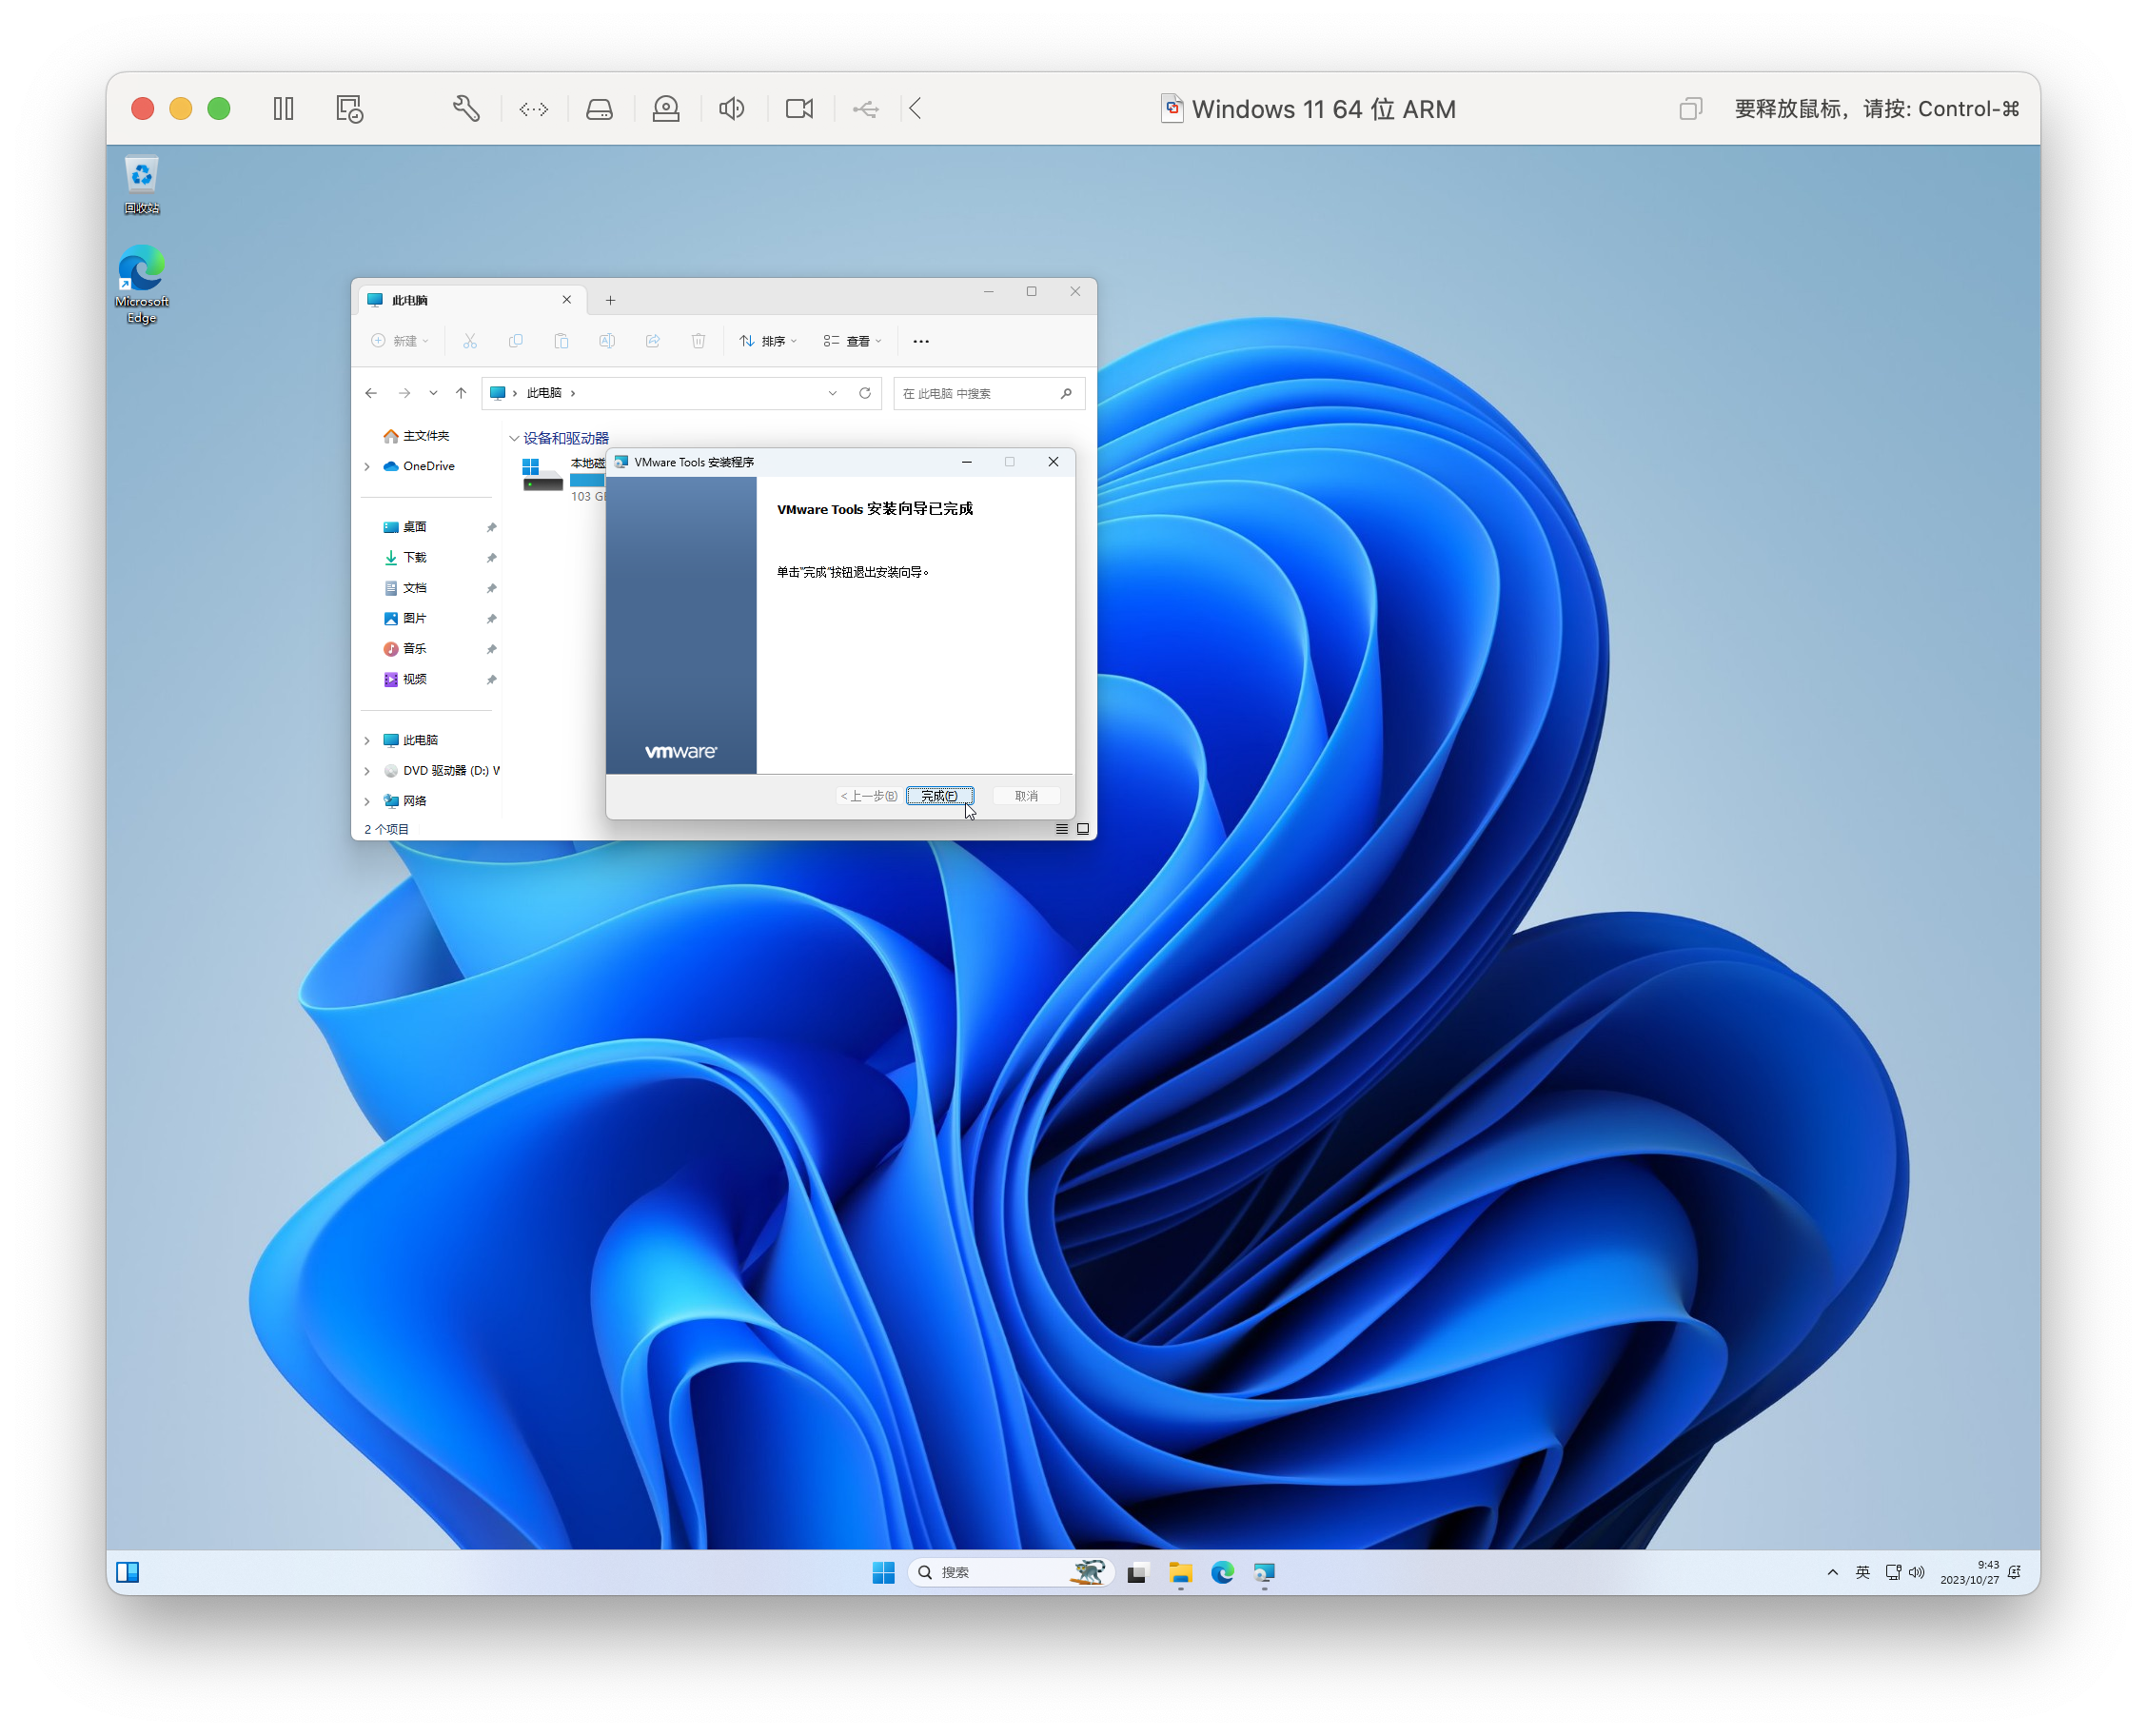Click the USB device icon in toolbar
2147x1736 pixels.
pyautogui.click(x=865, y=109)
